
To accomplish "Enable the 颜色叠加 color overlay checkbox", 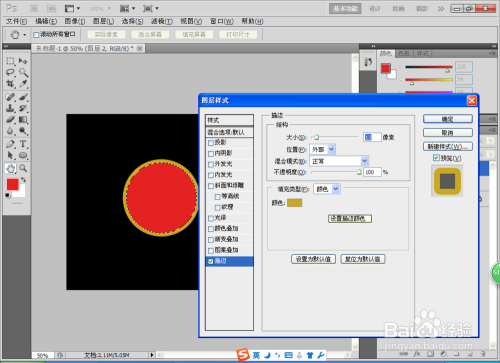I will pos(211,229).
